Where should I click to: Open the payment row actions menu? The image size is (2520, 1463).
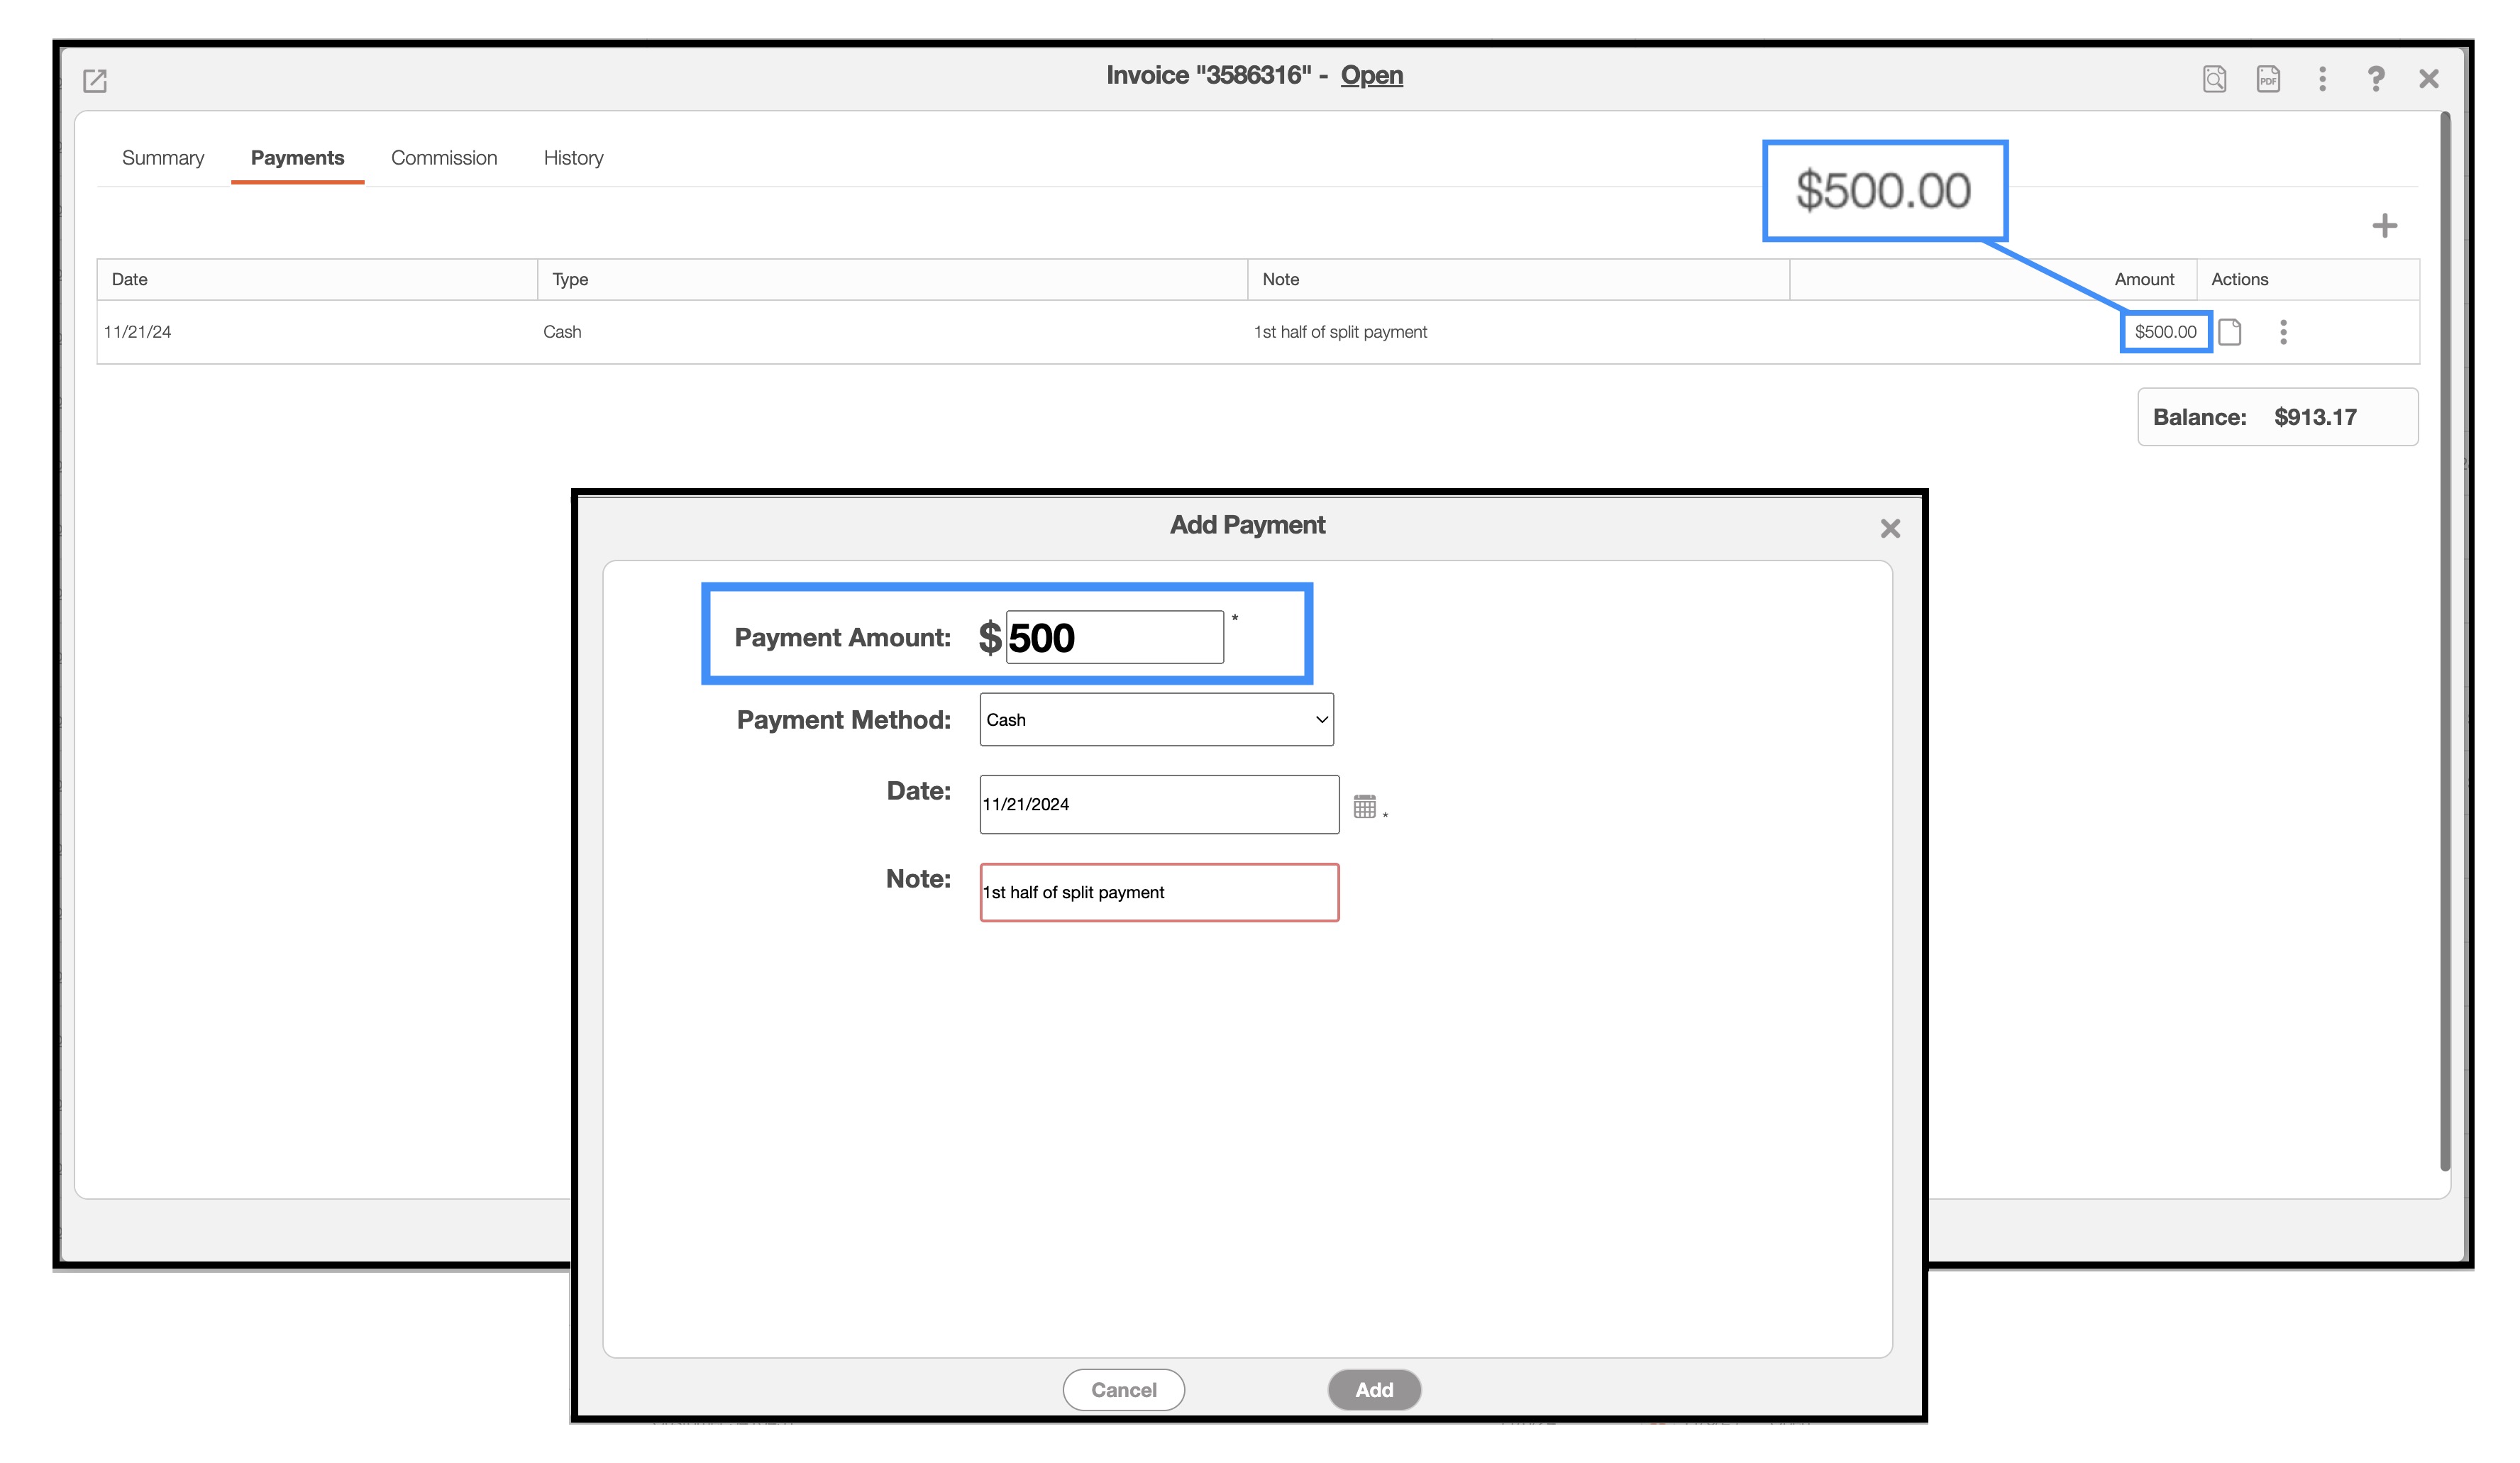point(2283,332)
